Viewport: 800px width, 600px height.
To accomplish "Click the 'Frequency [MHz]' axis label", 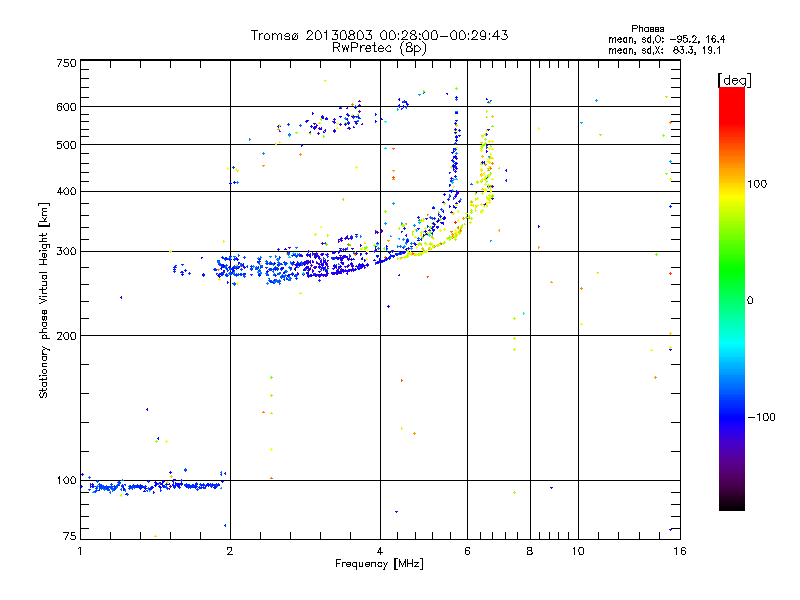I will coord(380,564).
